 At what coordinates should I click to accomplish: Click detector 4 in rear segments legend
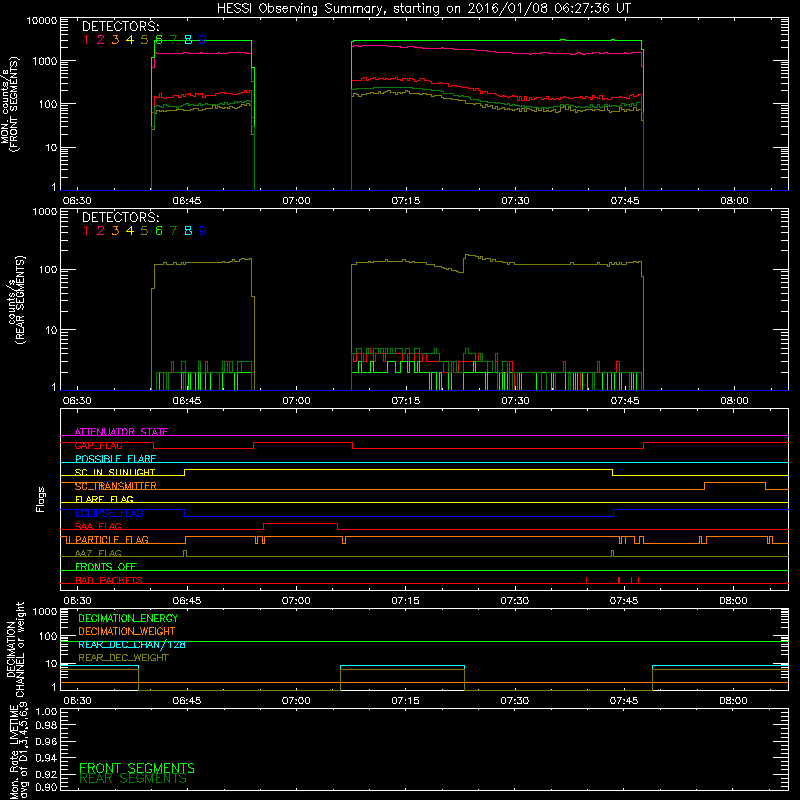click(130, 231)
